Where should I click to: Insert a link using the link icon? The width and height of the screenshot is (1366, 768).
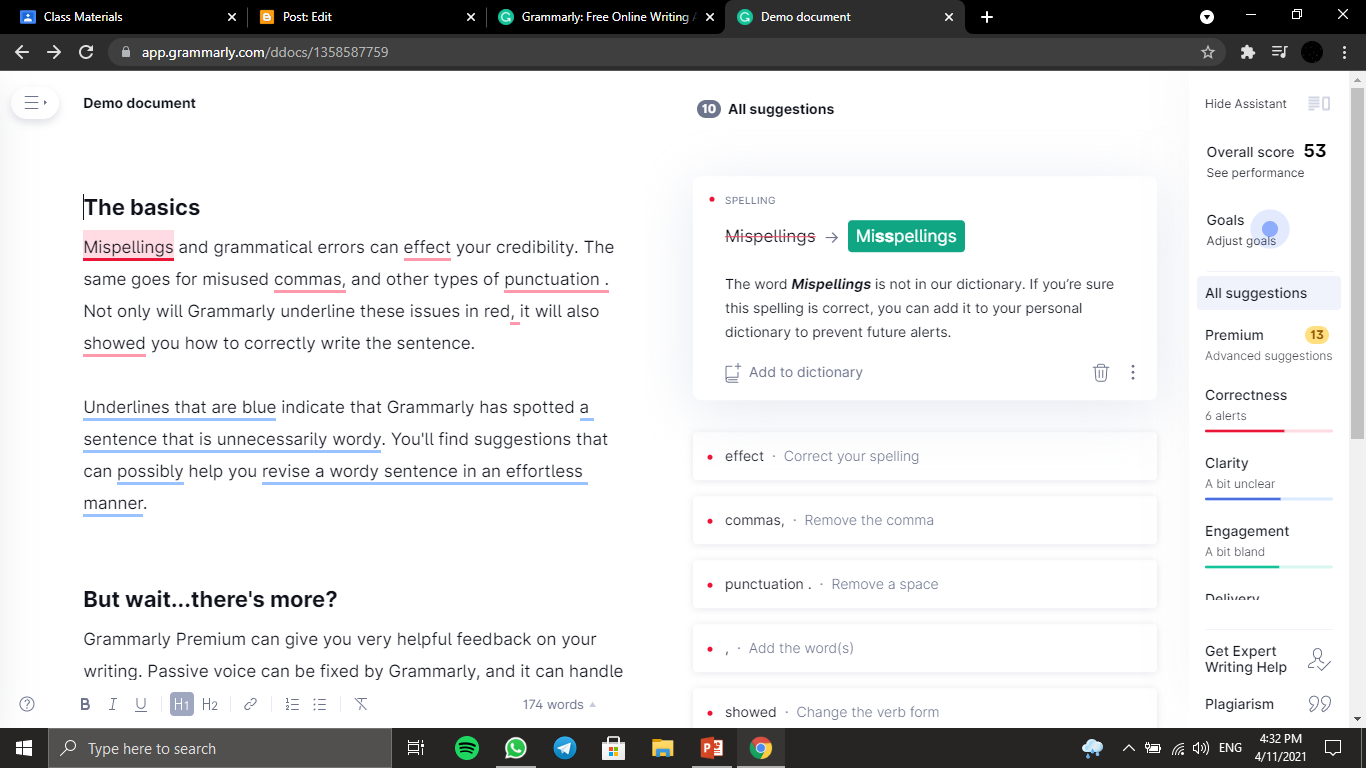click(x=251, y=704)
